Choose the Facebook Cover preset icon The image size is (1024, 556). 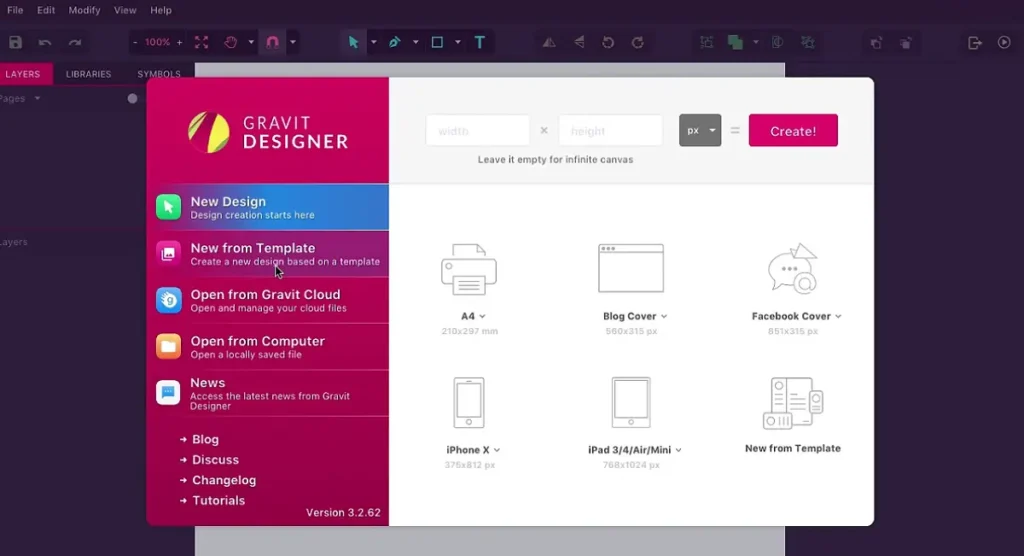tap(793, 269)
